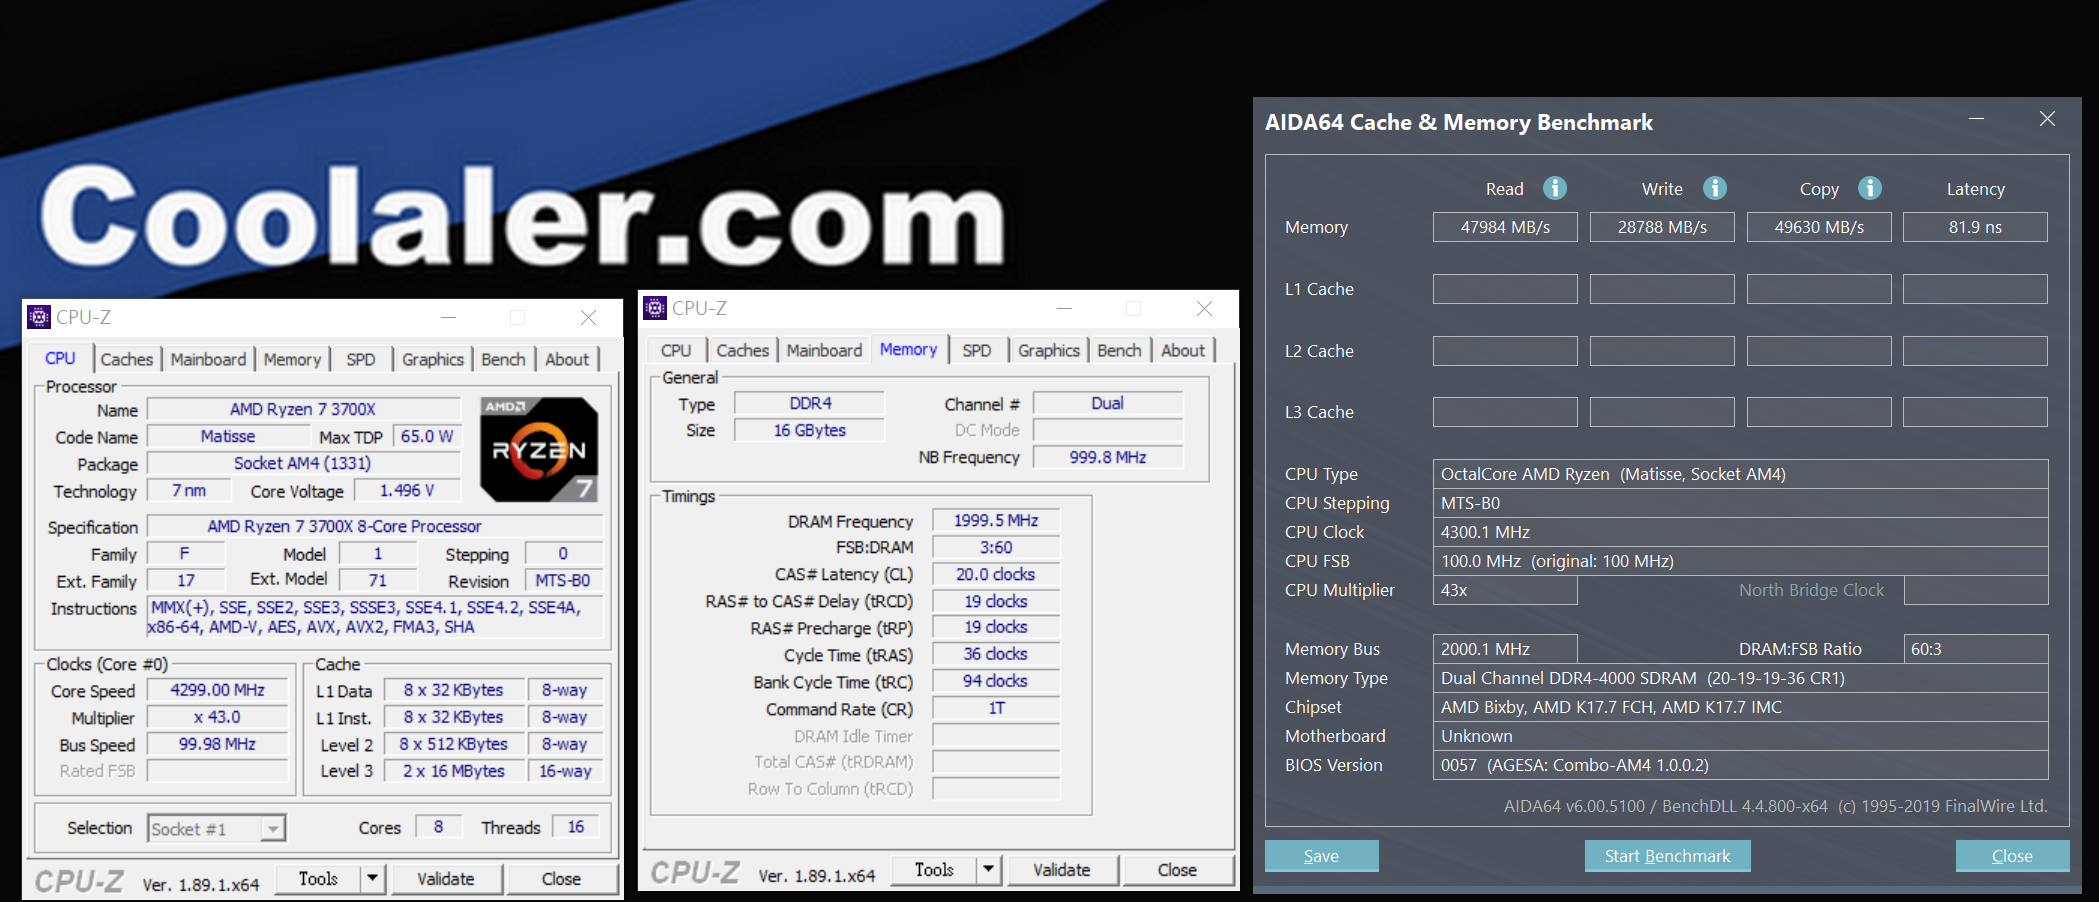This screenshot has height=902, width=2099.
Task: Close the left CPU-Z window with X
Action: (x=588, y=317)
